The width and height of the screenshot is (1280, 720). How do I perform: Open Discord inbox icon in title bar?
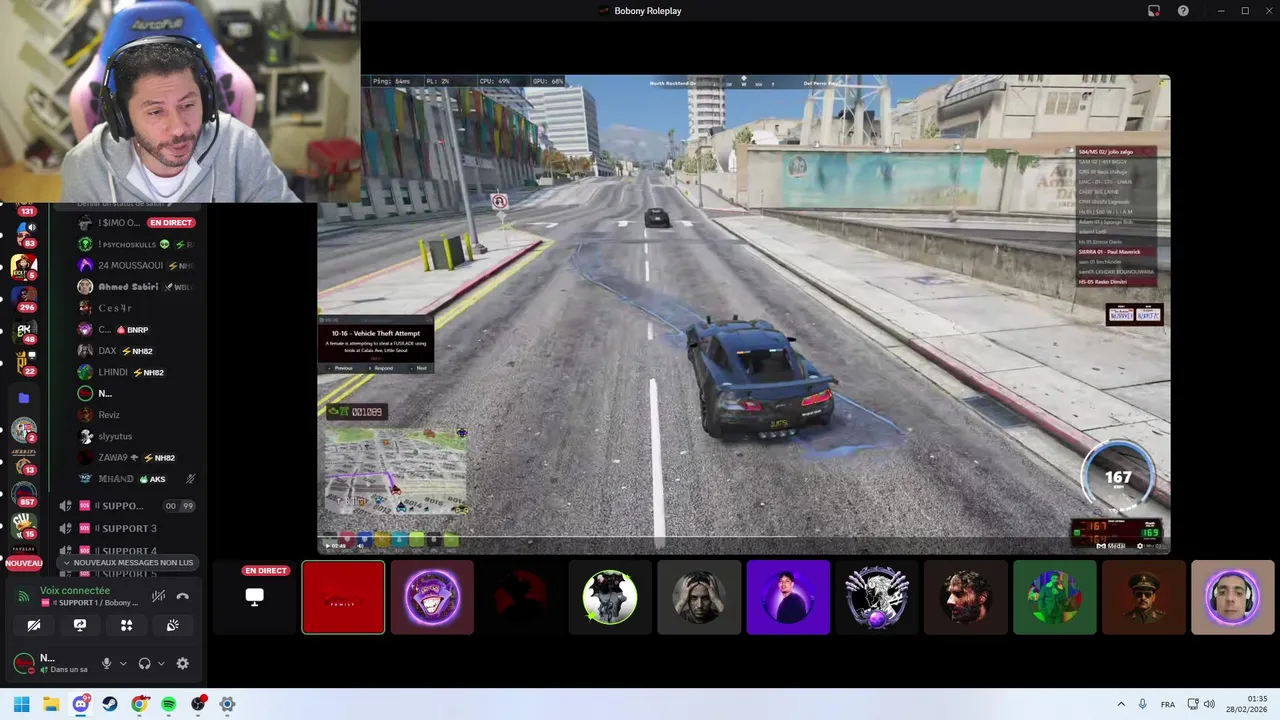(x=1154, y=11)
